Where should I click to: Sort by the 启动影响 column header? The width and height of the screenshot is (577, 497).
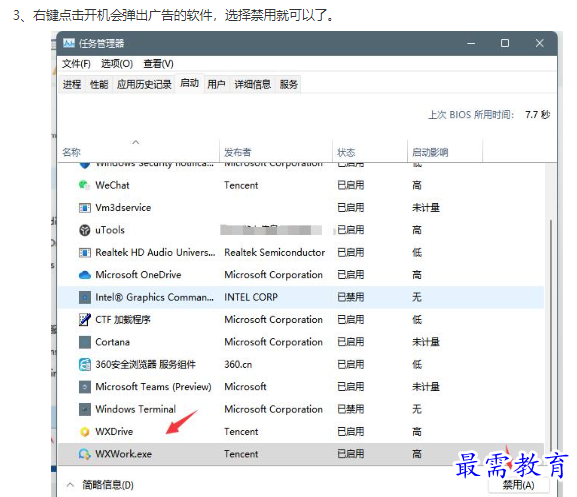430,152
